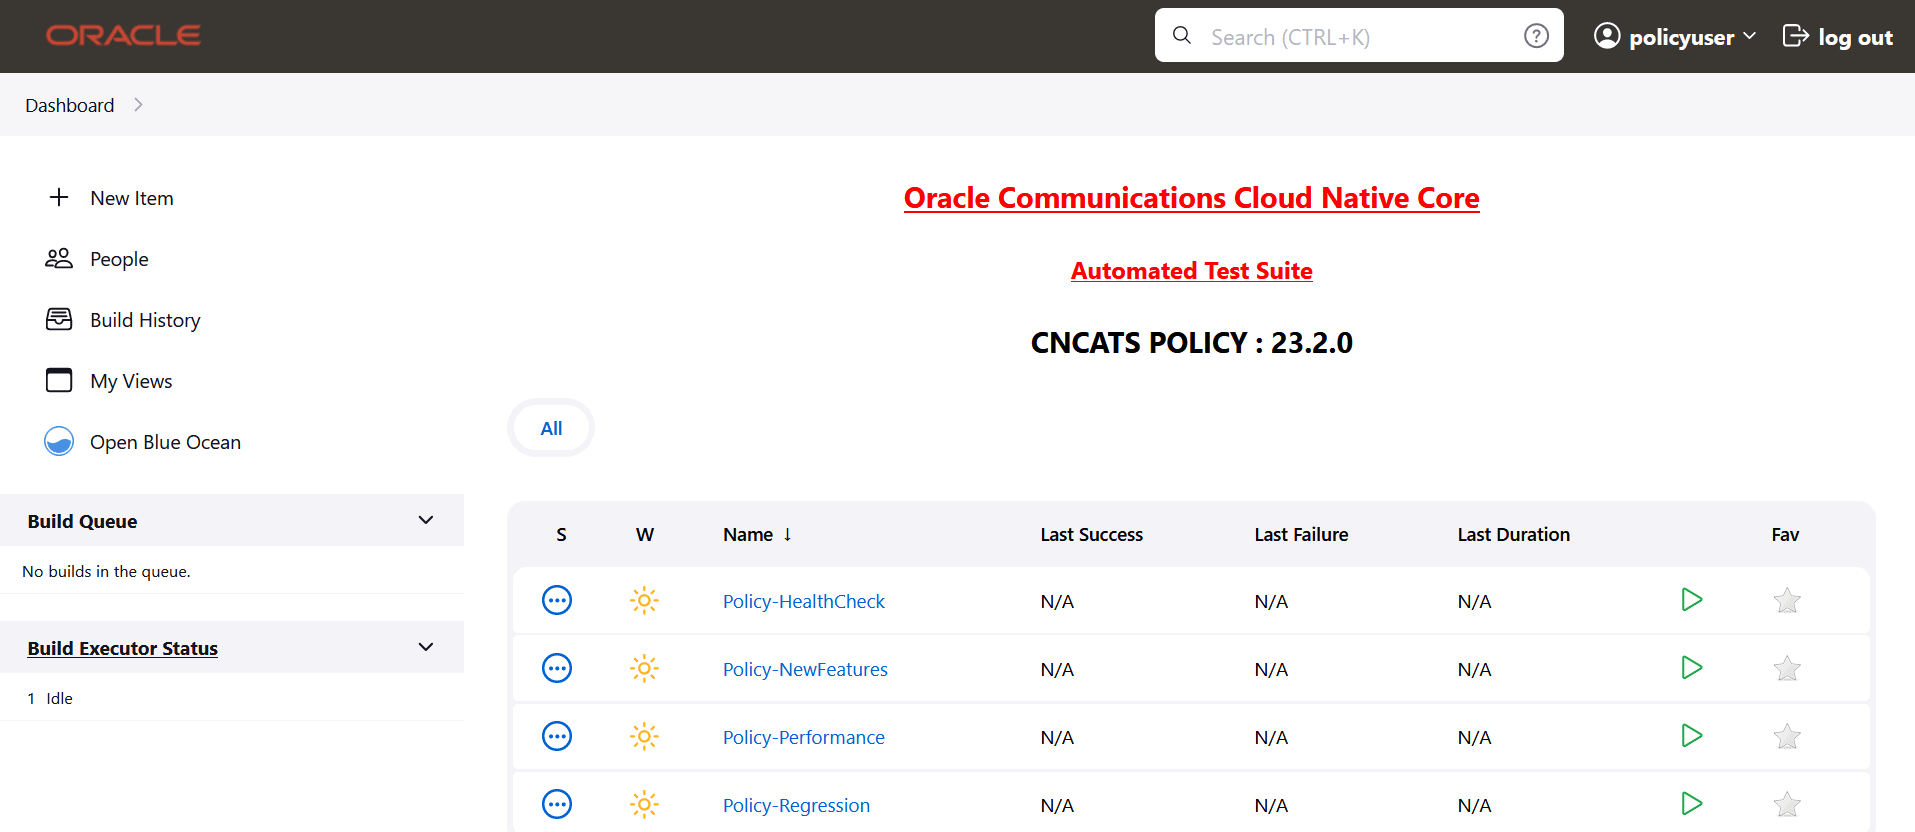1915x832 pixels.
Task: Favorite the Policy-HealthCheck job
Action: click(1787, 600)
